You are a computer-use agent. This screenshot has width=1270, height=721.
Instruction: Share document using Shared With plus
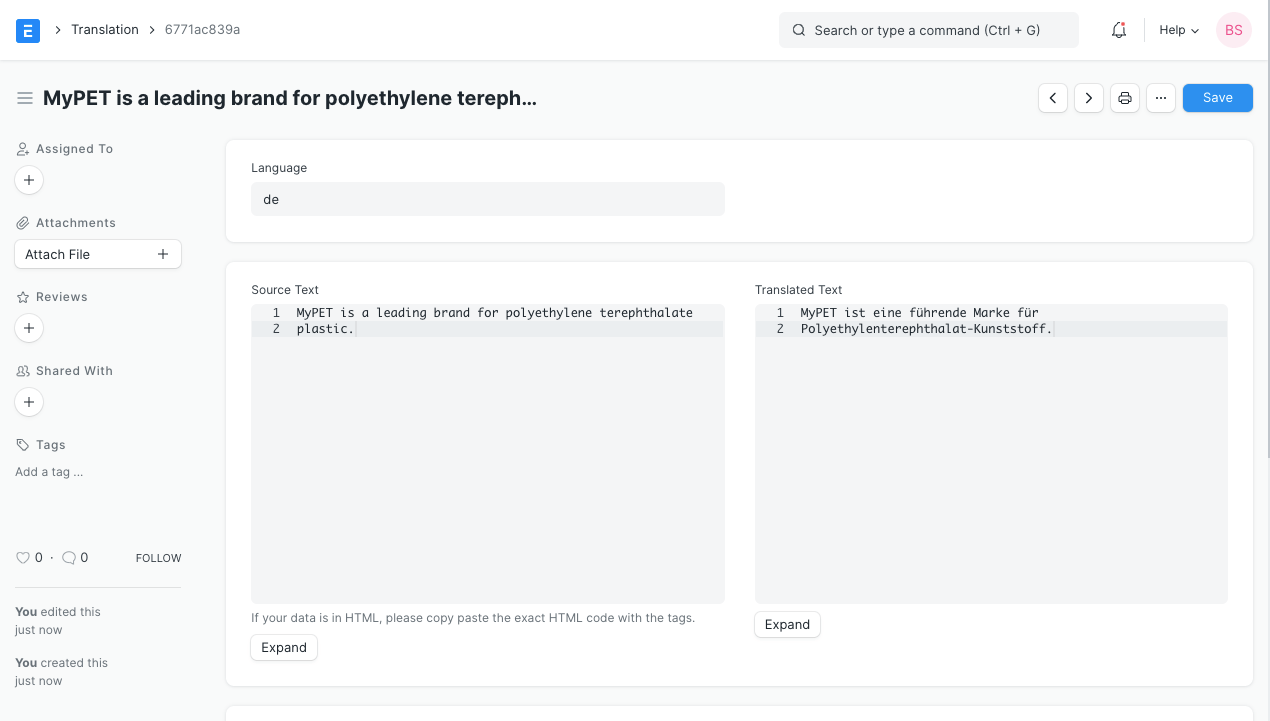tap(29, 402)
